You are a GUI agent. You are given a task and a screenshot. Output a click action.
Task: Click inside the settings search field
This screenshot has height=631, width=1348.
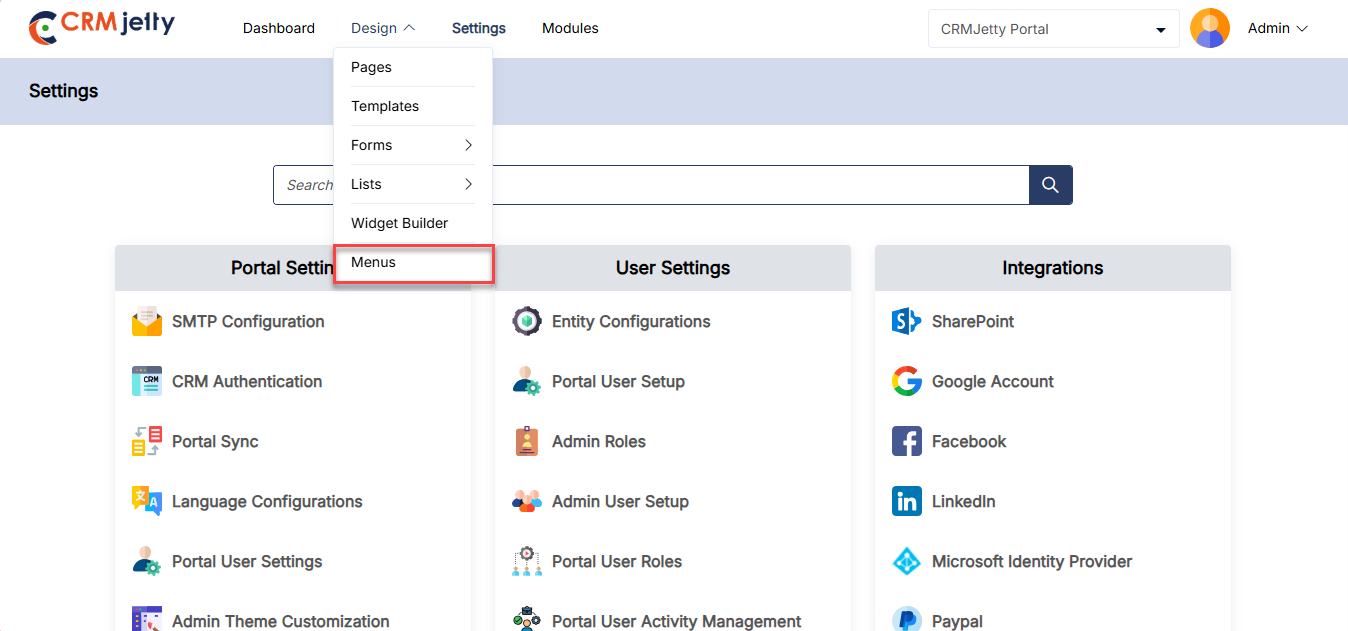pos(651,185)
